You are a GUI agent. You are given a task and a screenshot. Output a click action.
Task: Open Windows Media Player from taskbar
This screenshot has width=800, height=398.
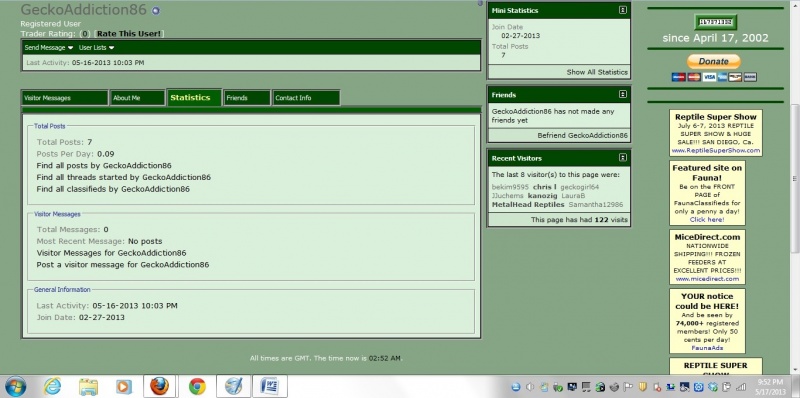124,387
